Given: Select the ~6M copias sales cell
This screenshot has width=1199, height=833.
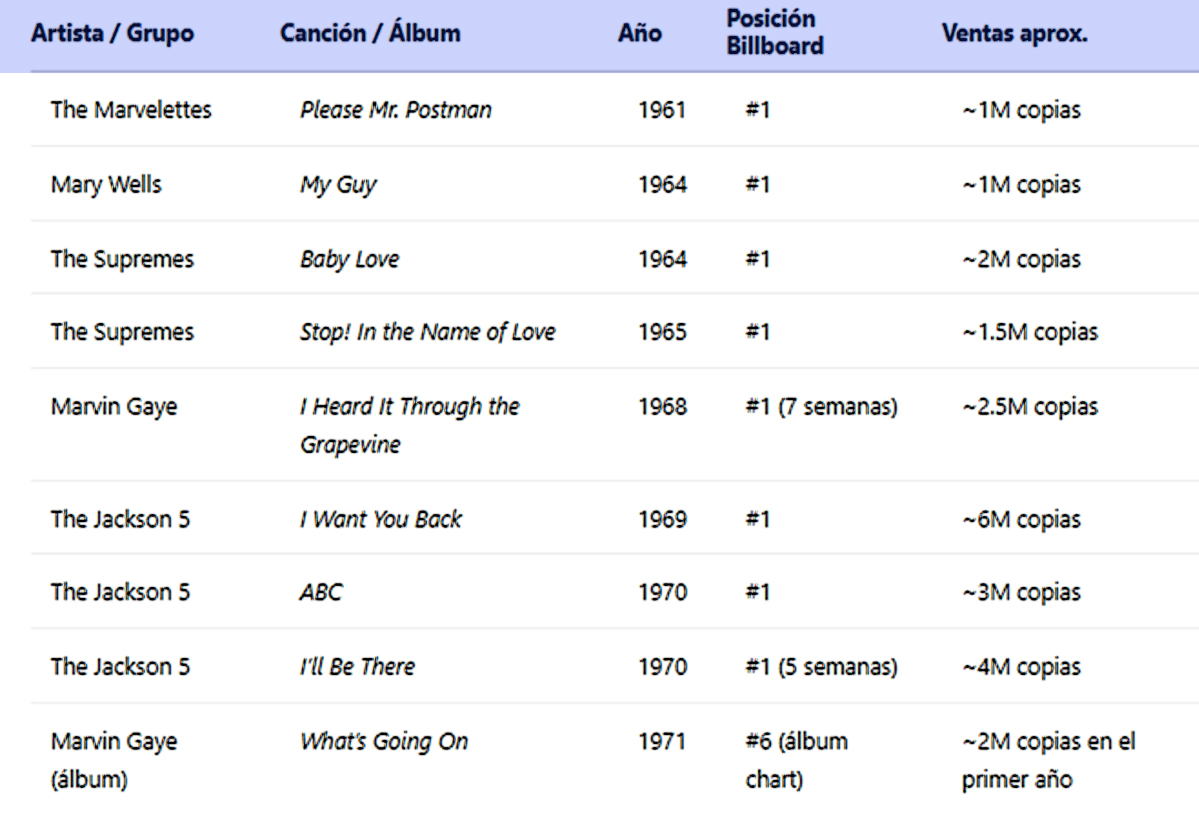Looking at the screenshot, I should click(1021, 519).
